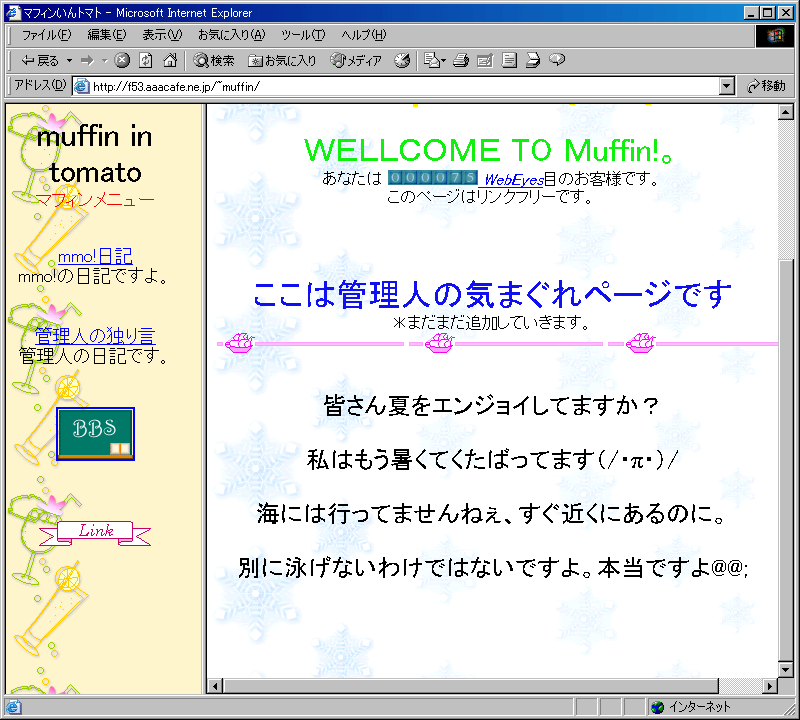
Task: Click the Messenger speech bubble icon
Action: (557, 60)
